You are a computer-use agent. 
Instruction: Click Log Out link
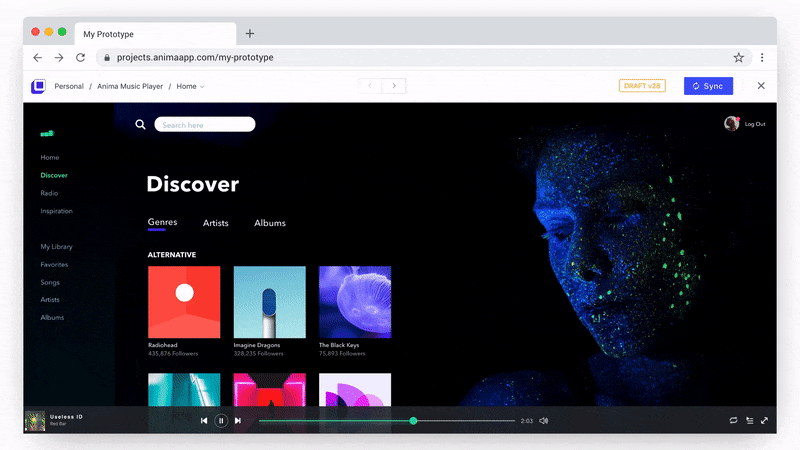(x=754, y=124)
